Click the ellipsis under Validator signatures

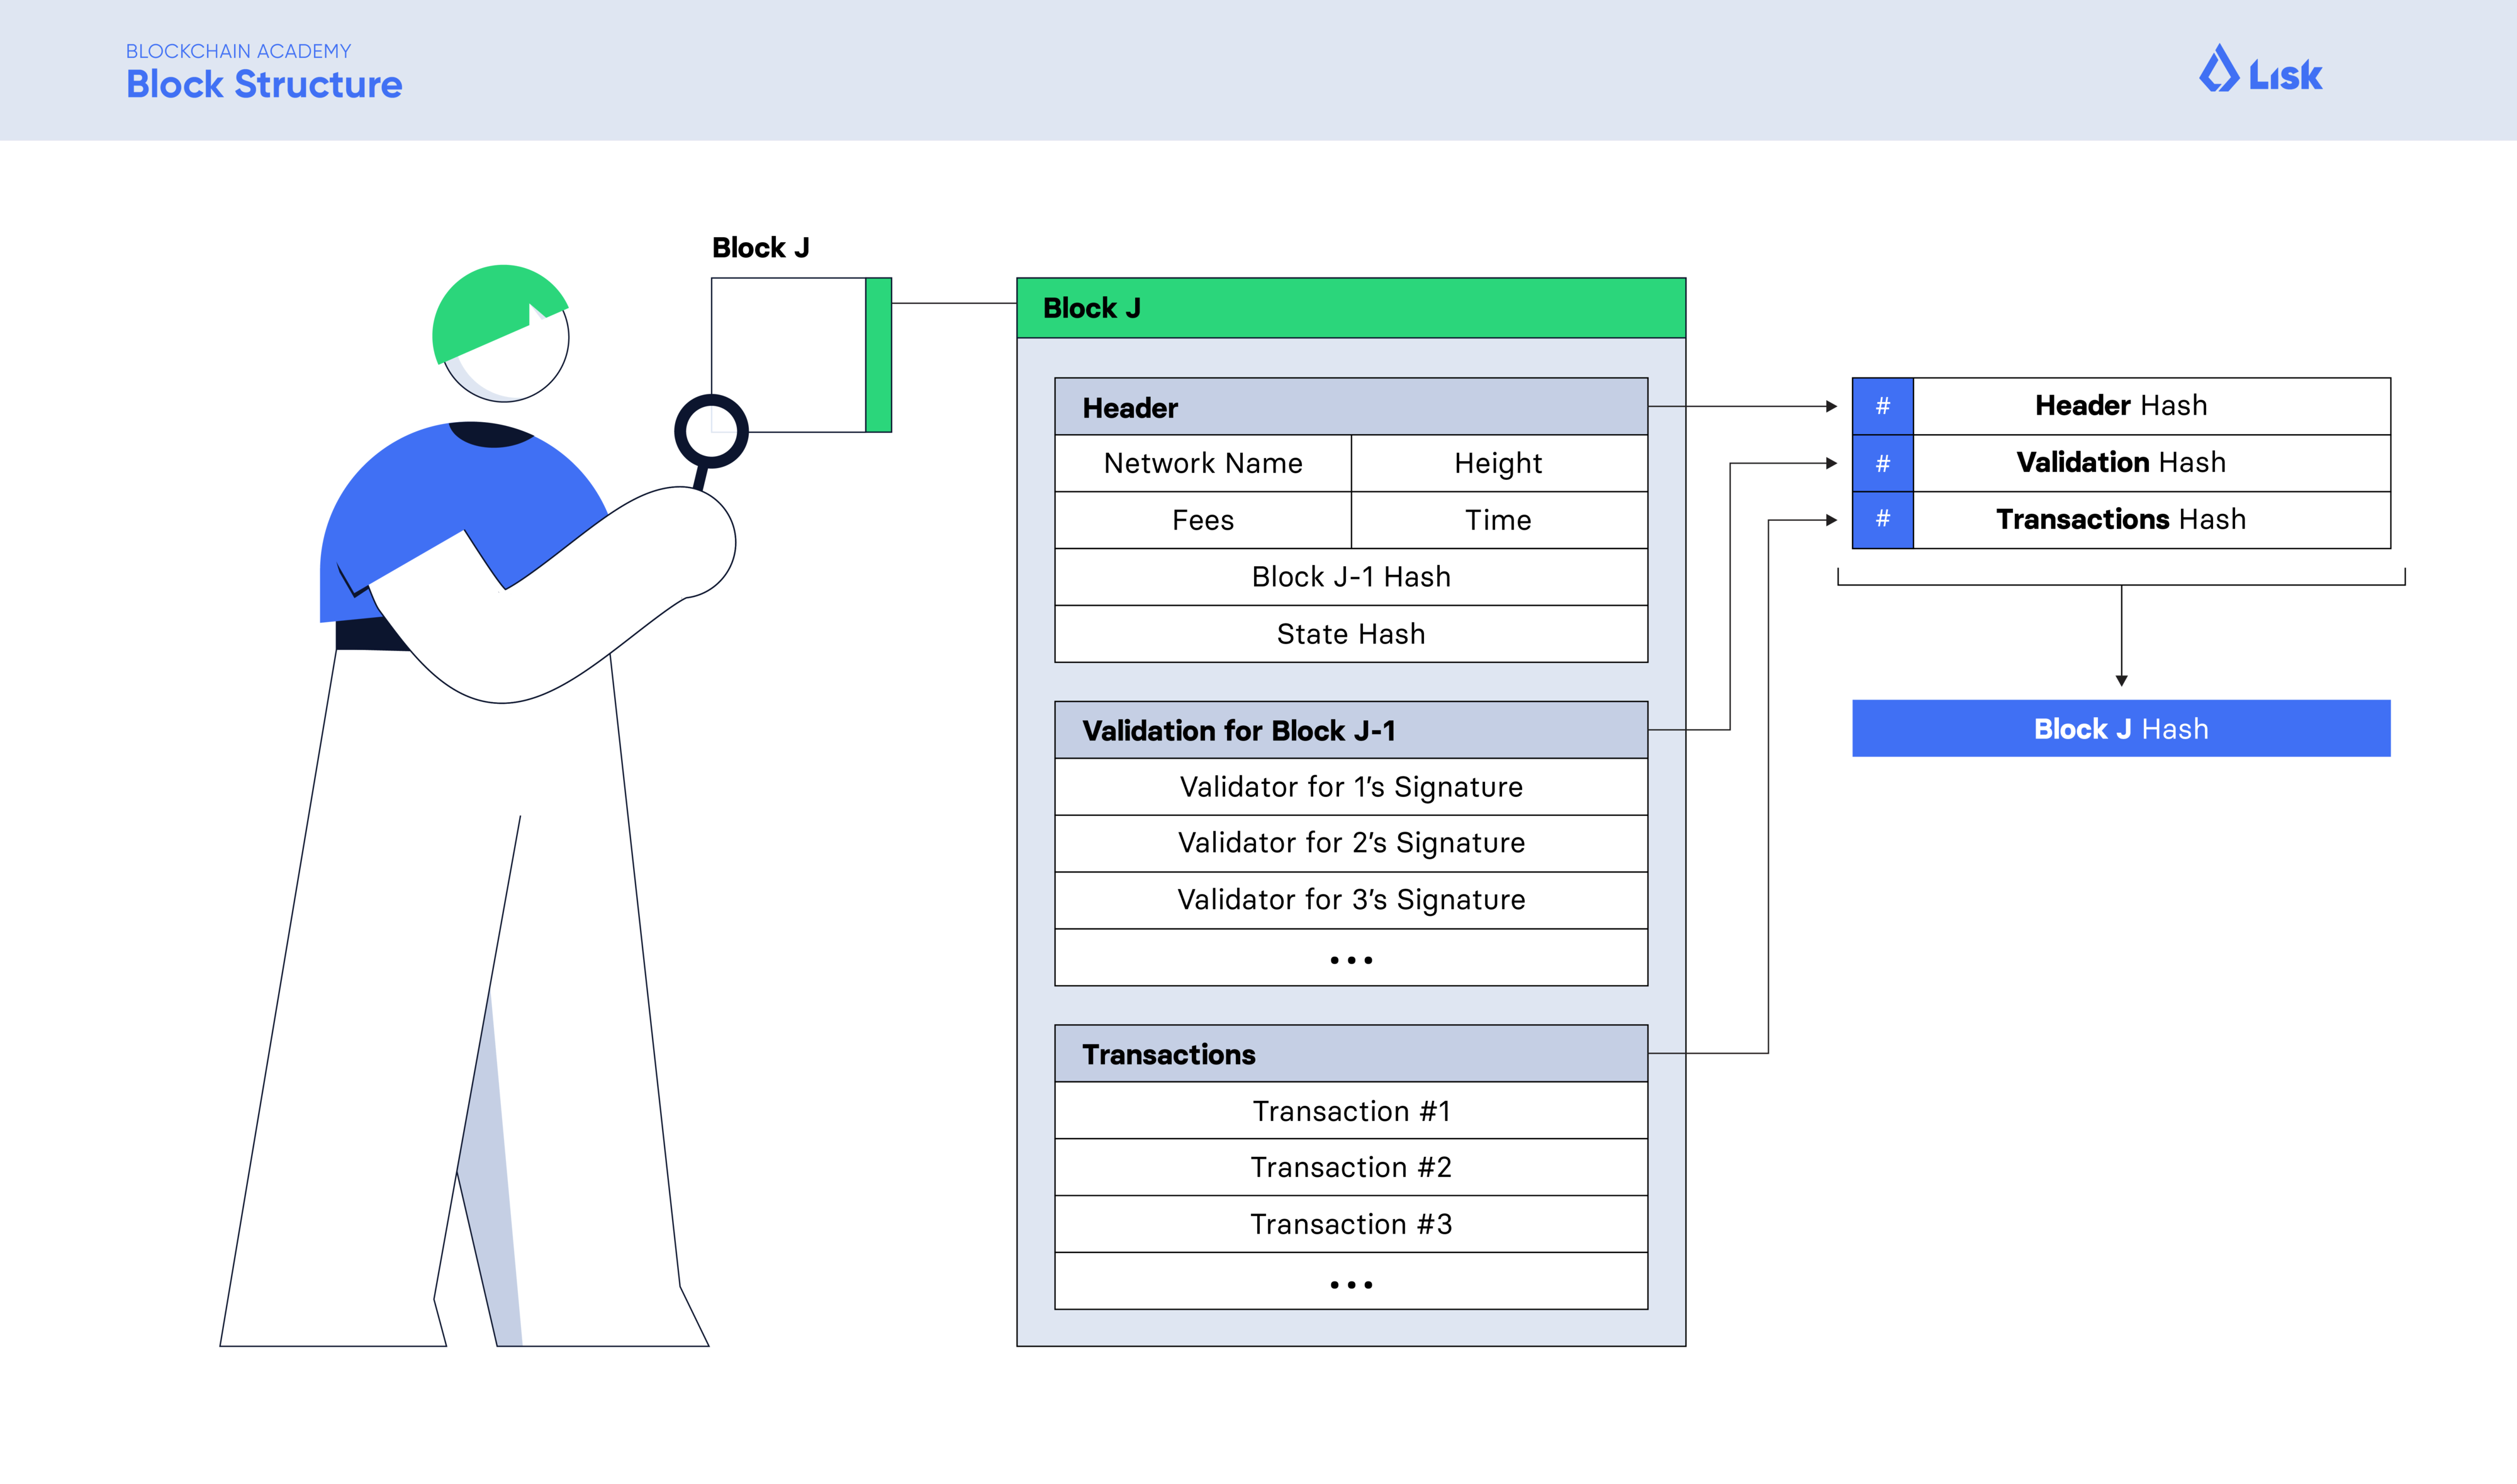pos(1350,959)
